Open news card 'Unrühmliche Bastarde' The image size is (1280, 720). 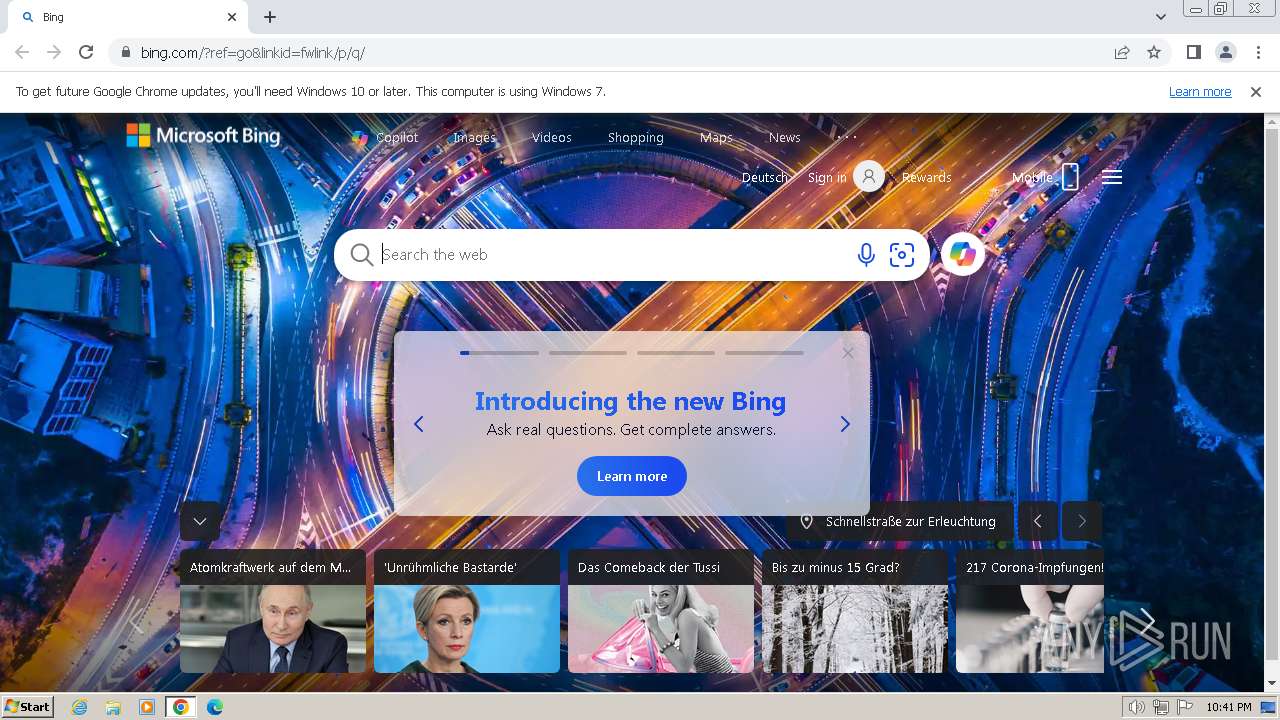tap(467, 611)
